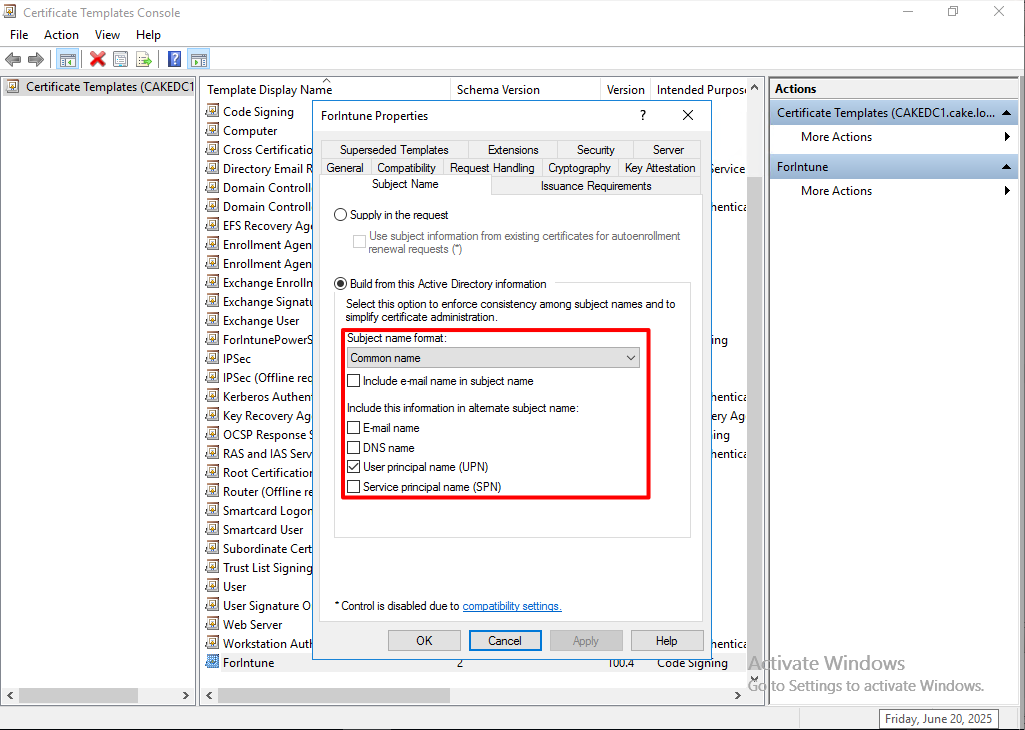Click the Properties toolbar icon
The width and height of the screenshot is (1025, 730).
tap(120, 59)
